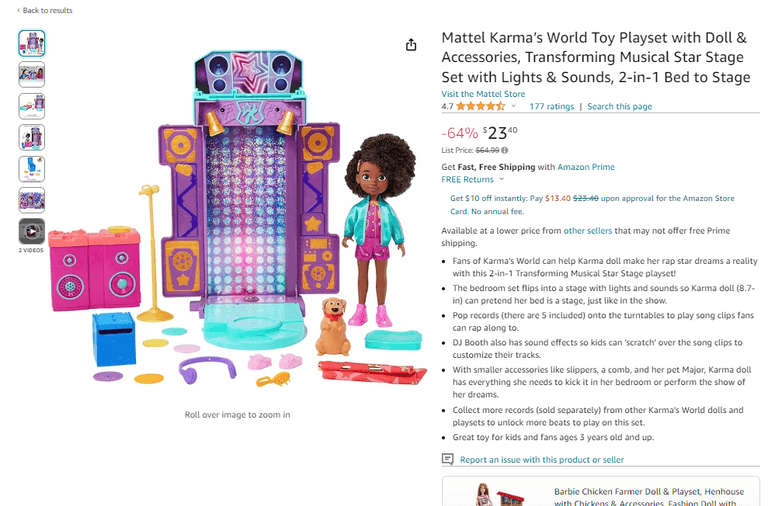This screenshot has width=768, height=506.
Task: Click the Amazon Prime link
Action: pos(587,167)
